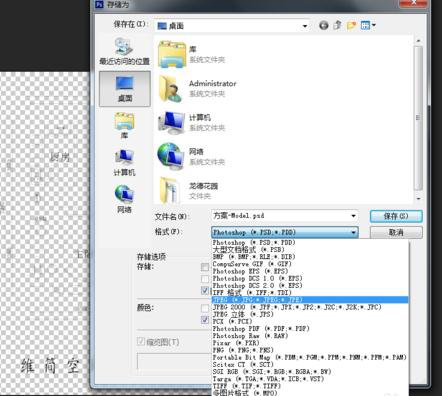This screenshot has height=397, width=443.
Task: Collapse the 格式 format dropdown
Action: 353,232
